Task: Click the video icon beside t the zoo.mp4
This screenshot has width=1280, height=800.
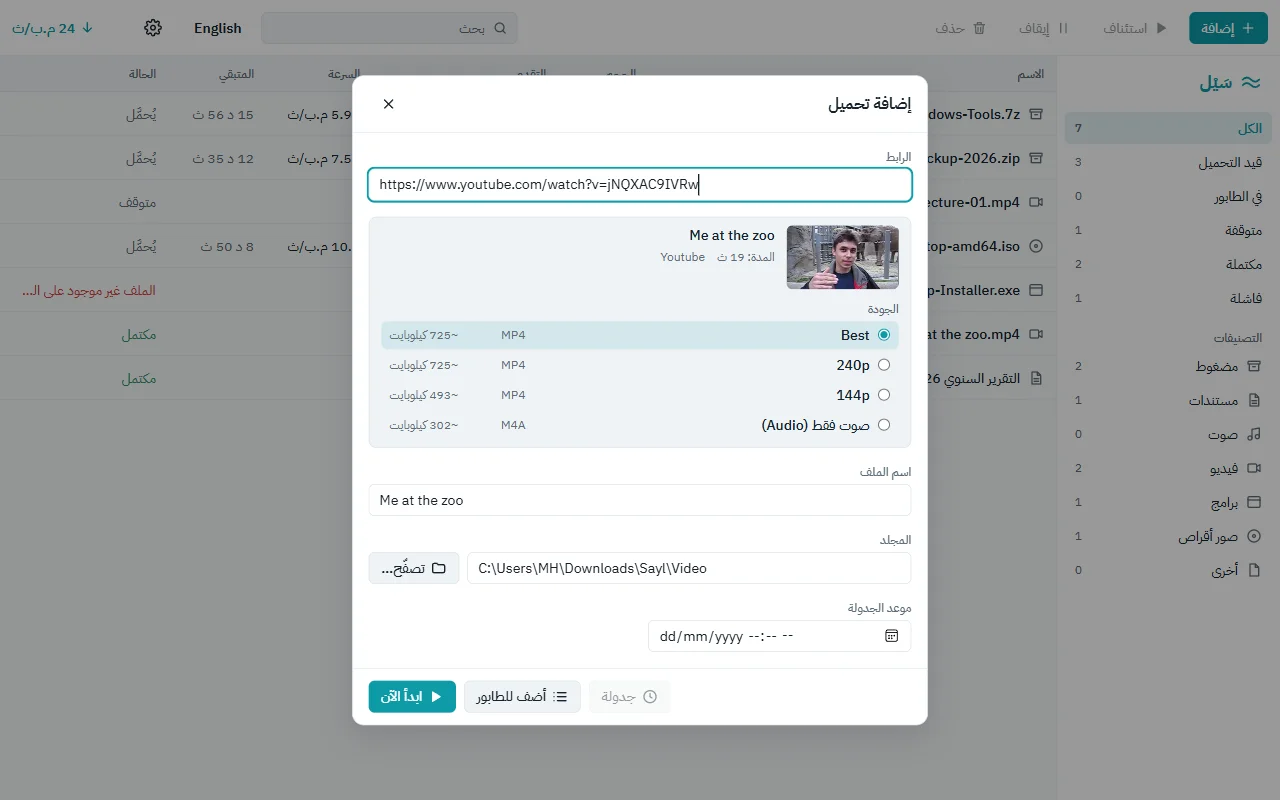Action: point(1036,334)
